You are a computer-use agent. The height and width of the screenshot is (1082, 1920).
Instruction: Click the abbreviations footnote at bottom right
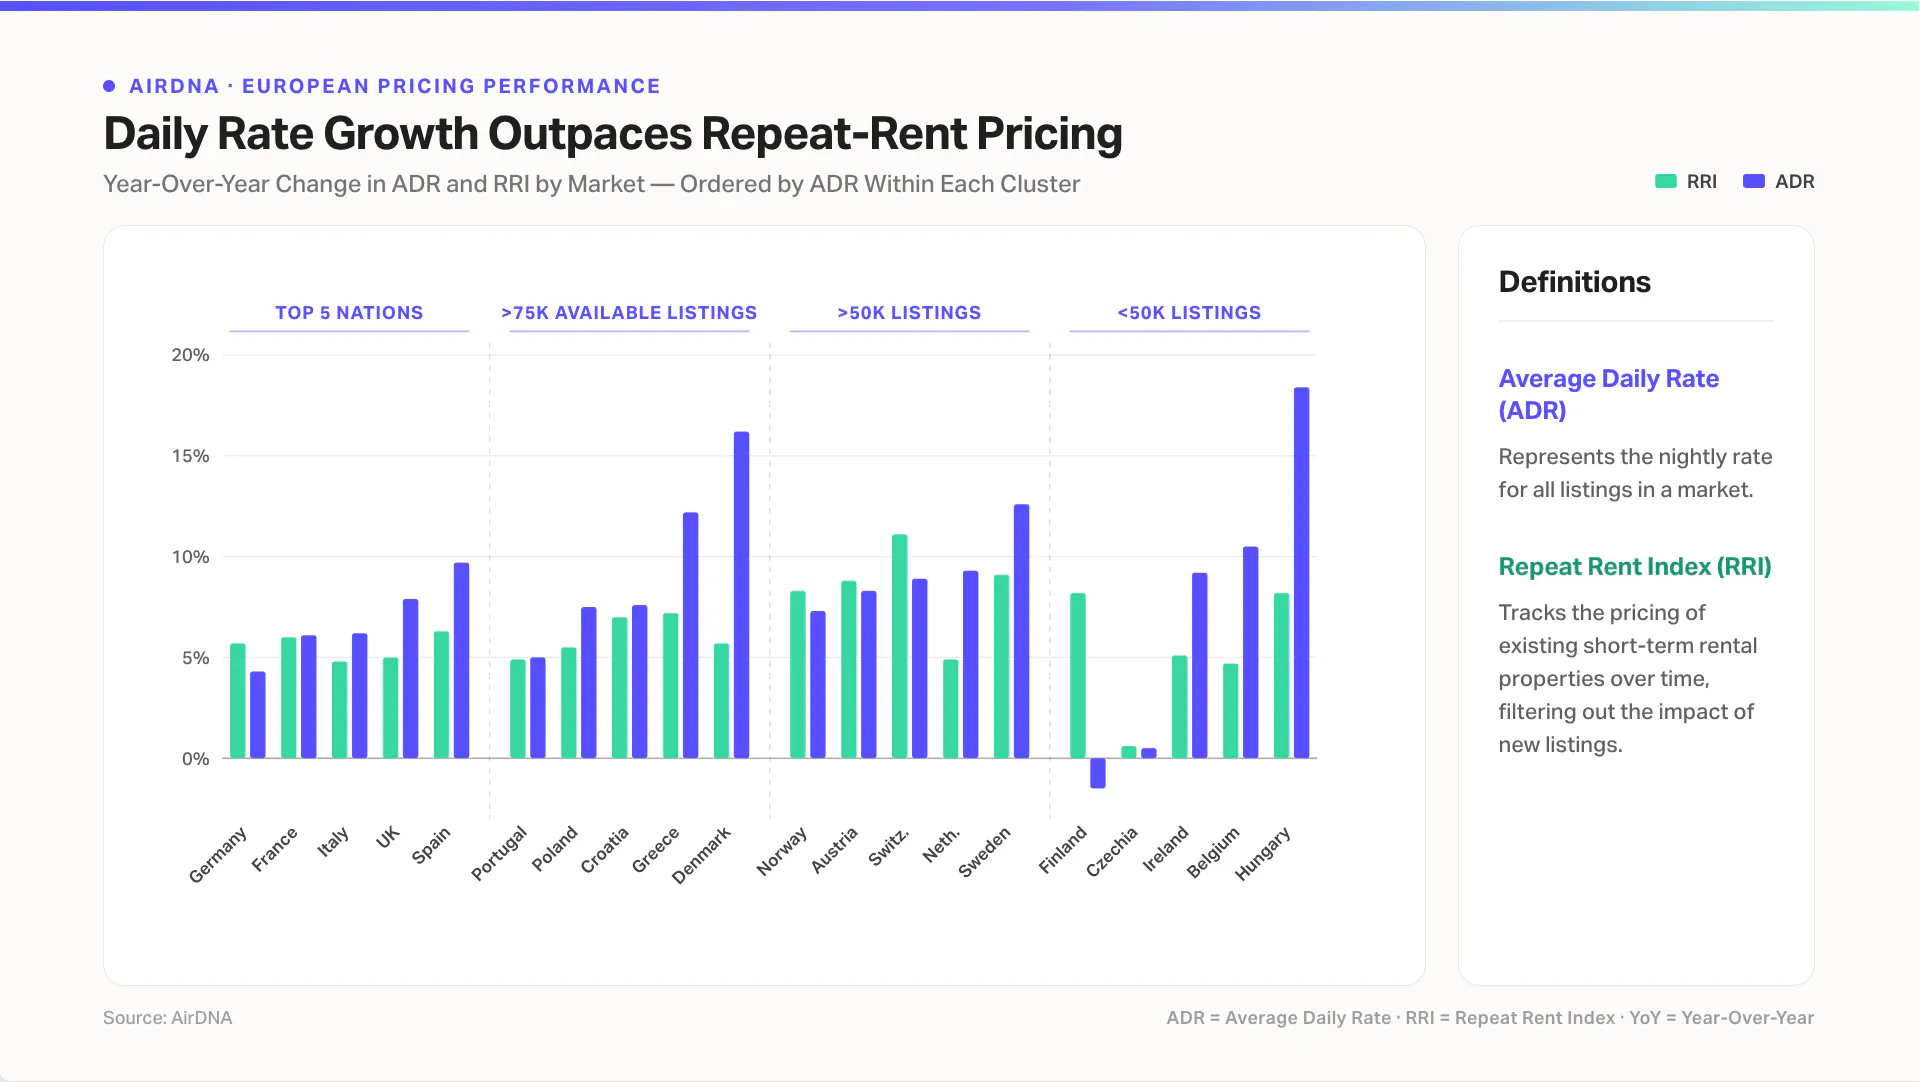click(1490, 1018)
